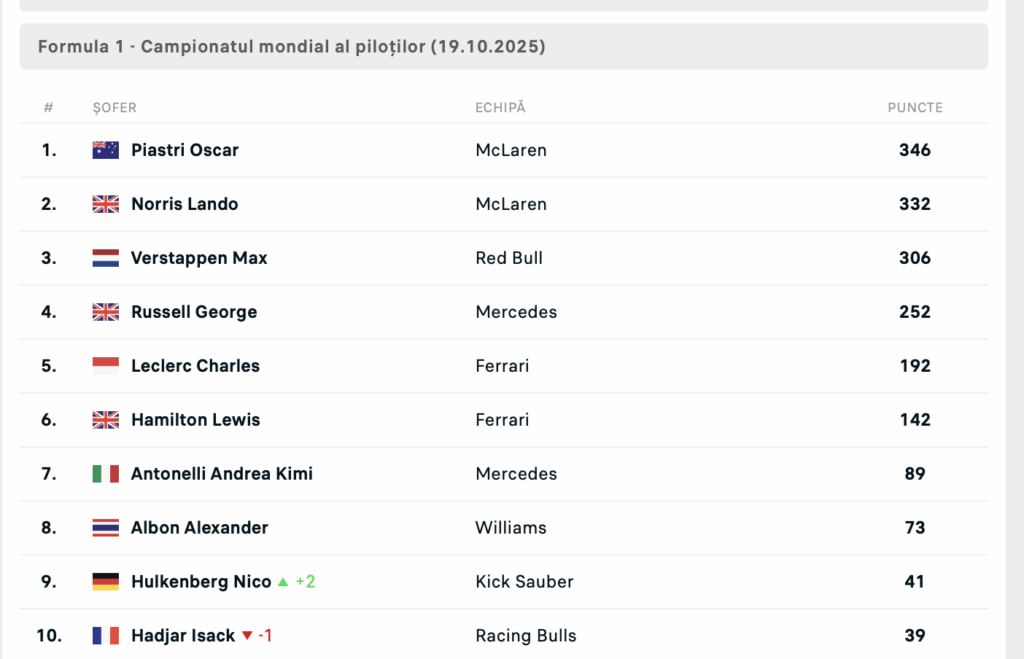1024x659 pixels.
Task: Click the Williams team name
Action: (x=511, y=528)
